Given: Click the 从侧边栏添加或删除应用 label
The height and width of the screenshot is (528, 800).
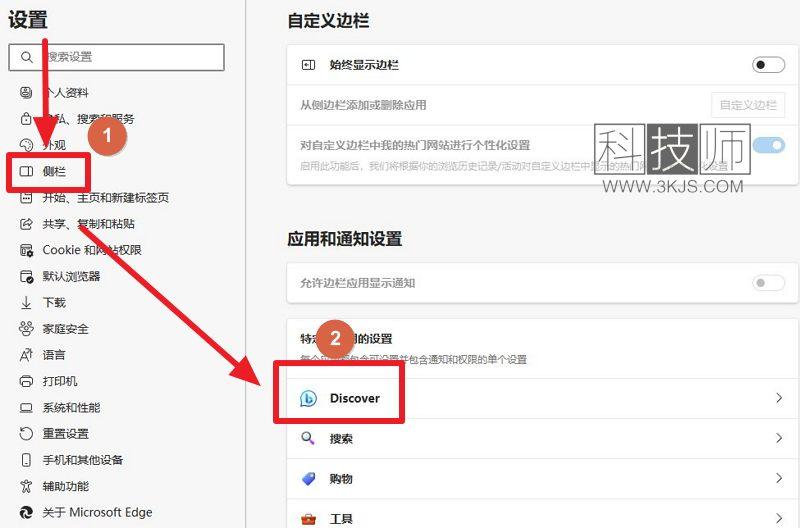Looking at the screenshot, I should pyautogui.click(x=363, y=105).
